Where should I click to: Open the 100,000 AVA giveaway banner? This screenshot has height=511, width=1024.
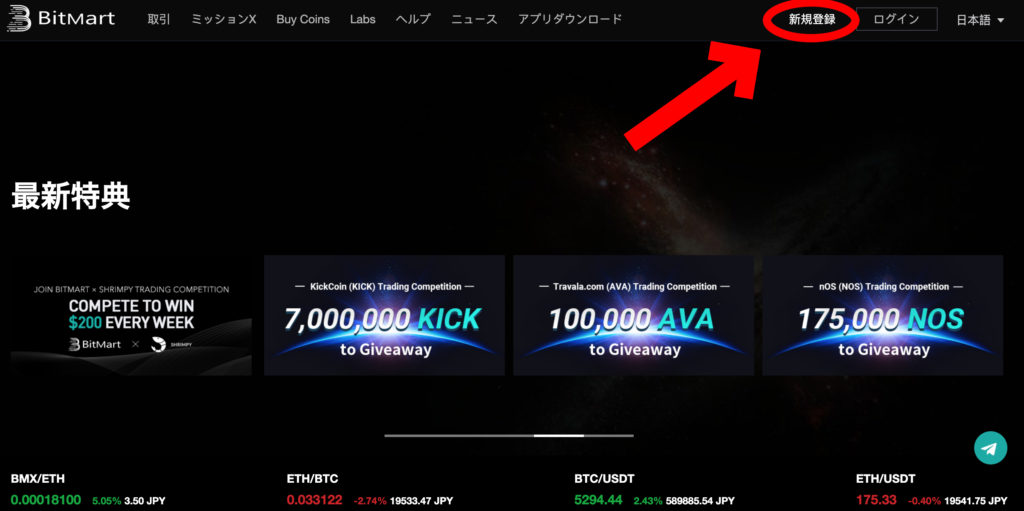(633, 315)
